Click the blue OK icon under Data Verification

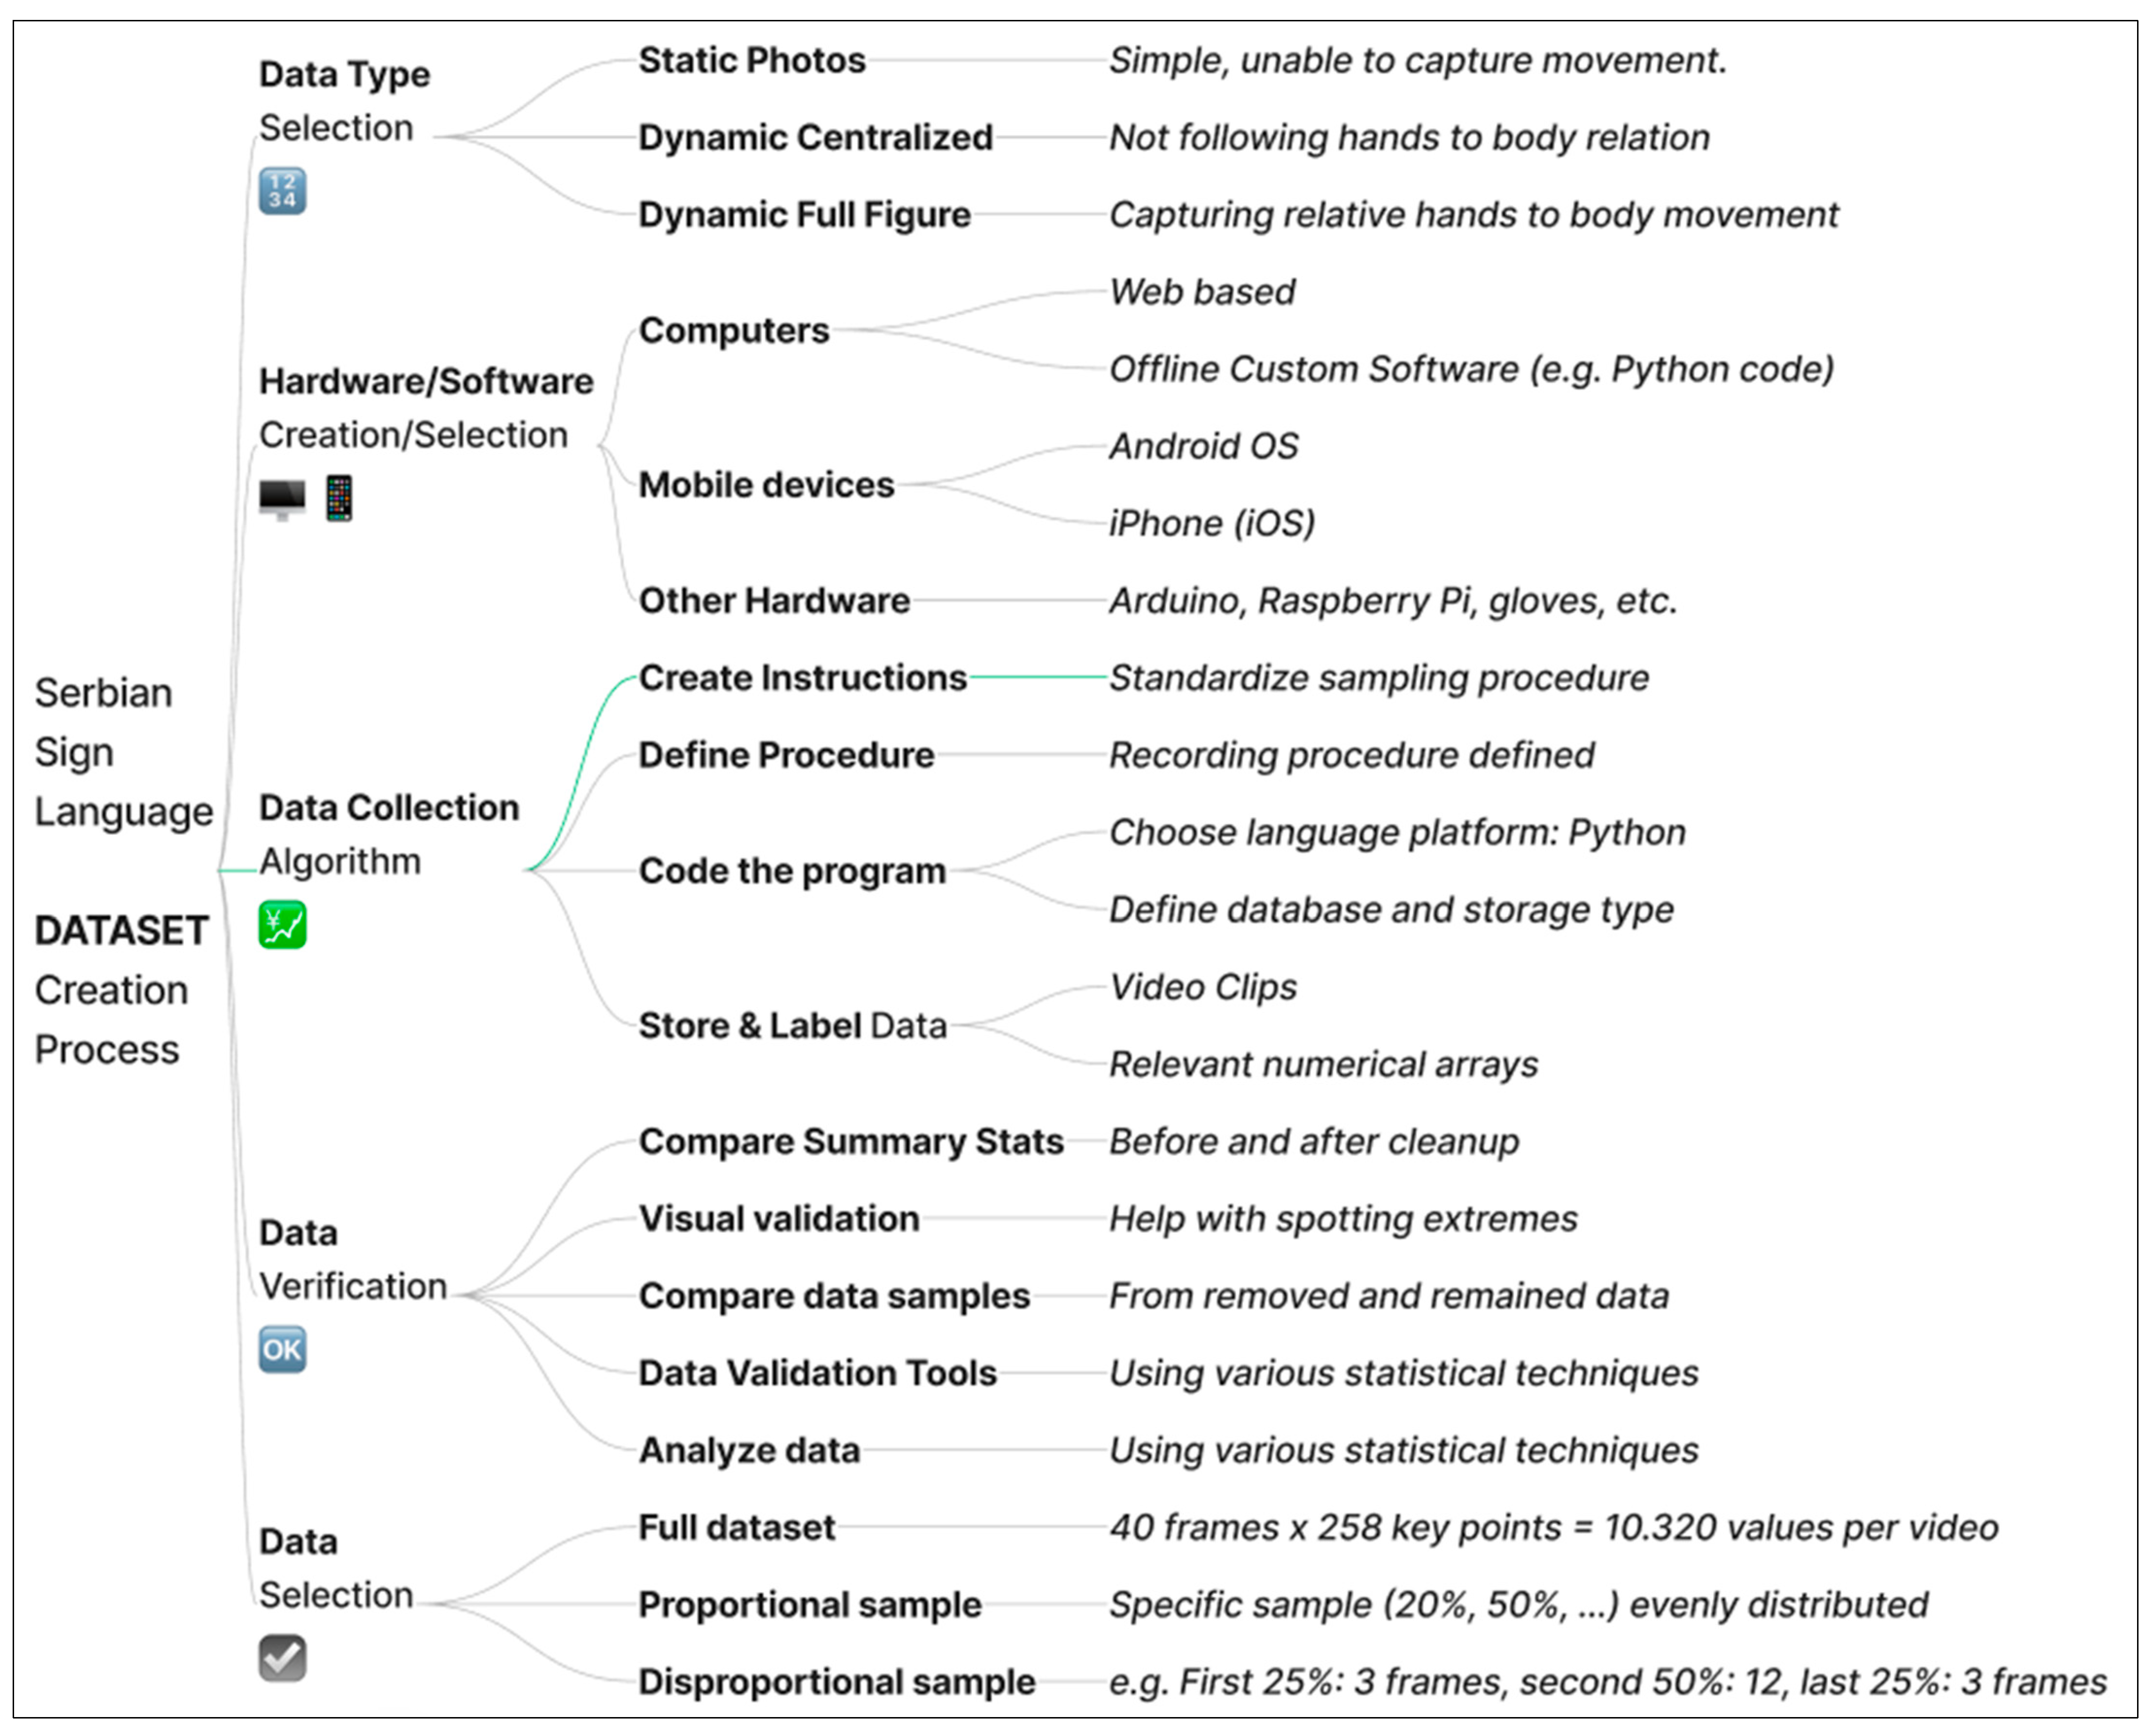[282, 1350]
